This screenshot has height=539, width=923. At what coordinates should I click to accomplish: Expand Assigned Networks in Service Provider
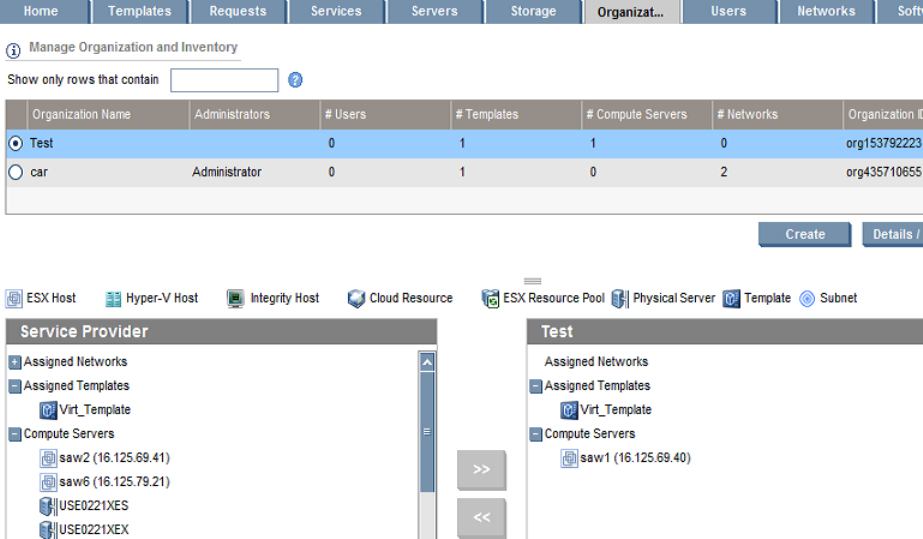(x=15, y=362)
